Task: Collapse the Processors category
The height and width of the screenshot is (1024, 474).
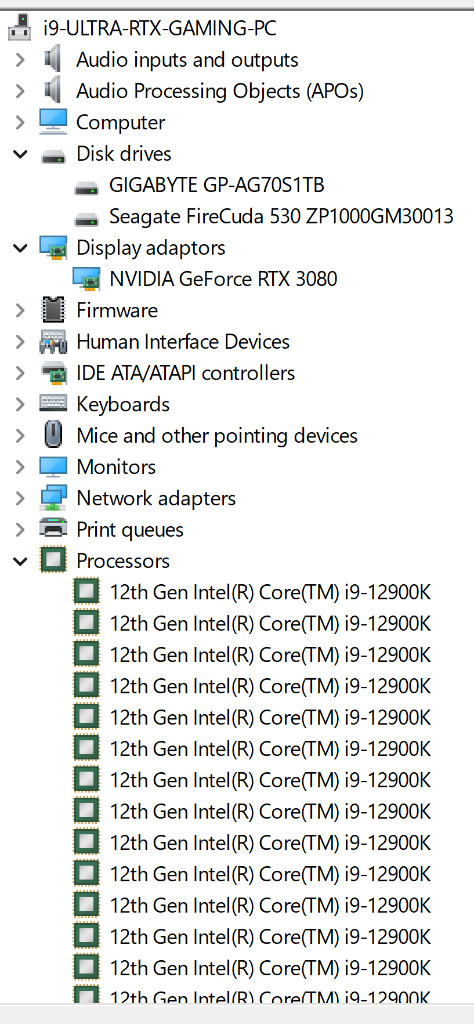Action: pos(20,561)
